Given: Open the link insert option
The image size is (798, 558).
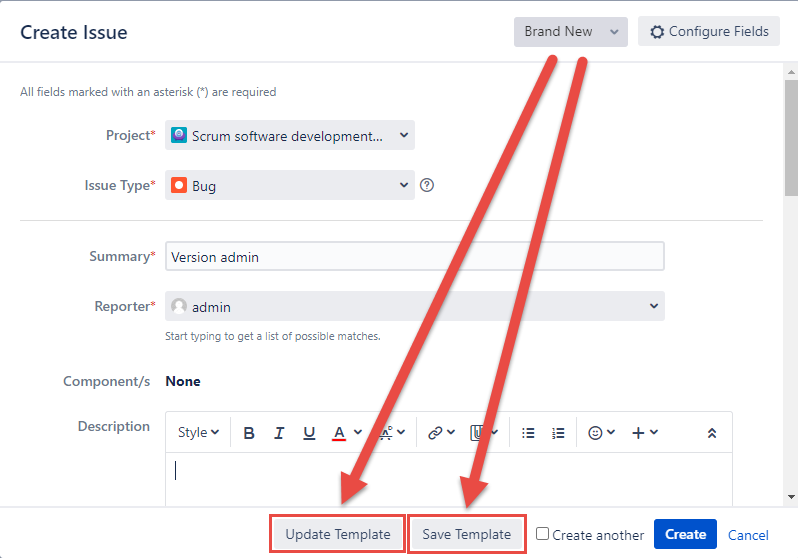Looking at the screenshot, I should [x=441, y=433].
